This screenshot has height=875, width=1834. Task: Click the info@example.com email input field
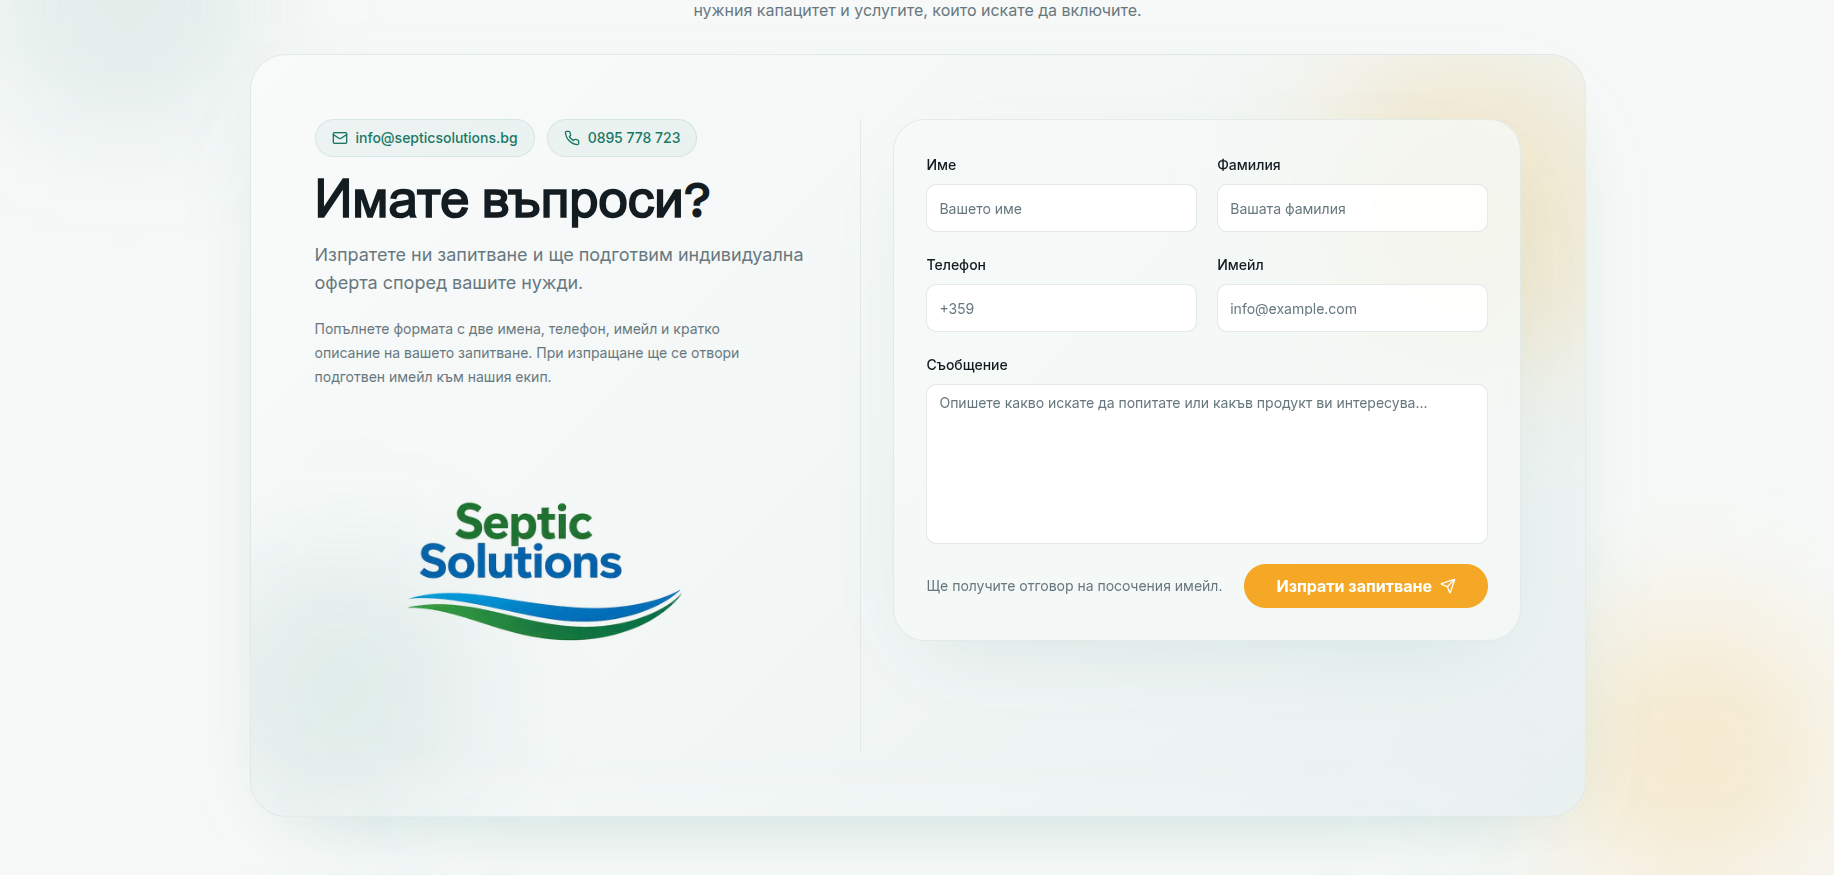(x=1352, y=308)
